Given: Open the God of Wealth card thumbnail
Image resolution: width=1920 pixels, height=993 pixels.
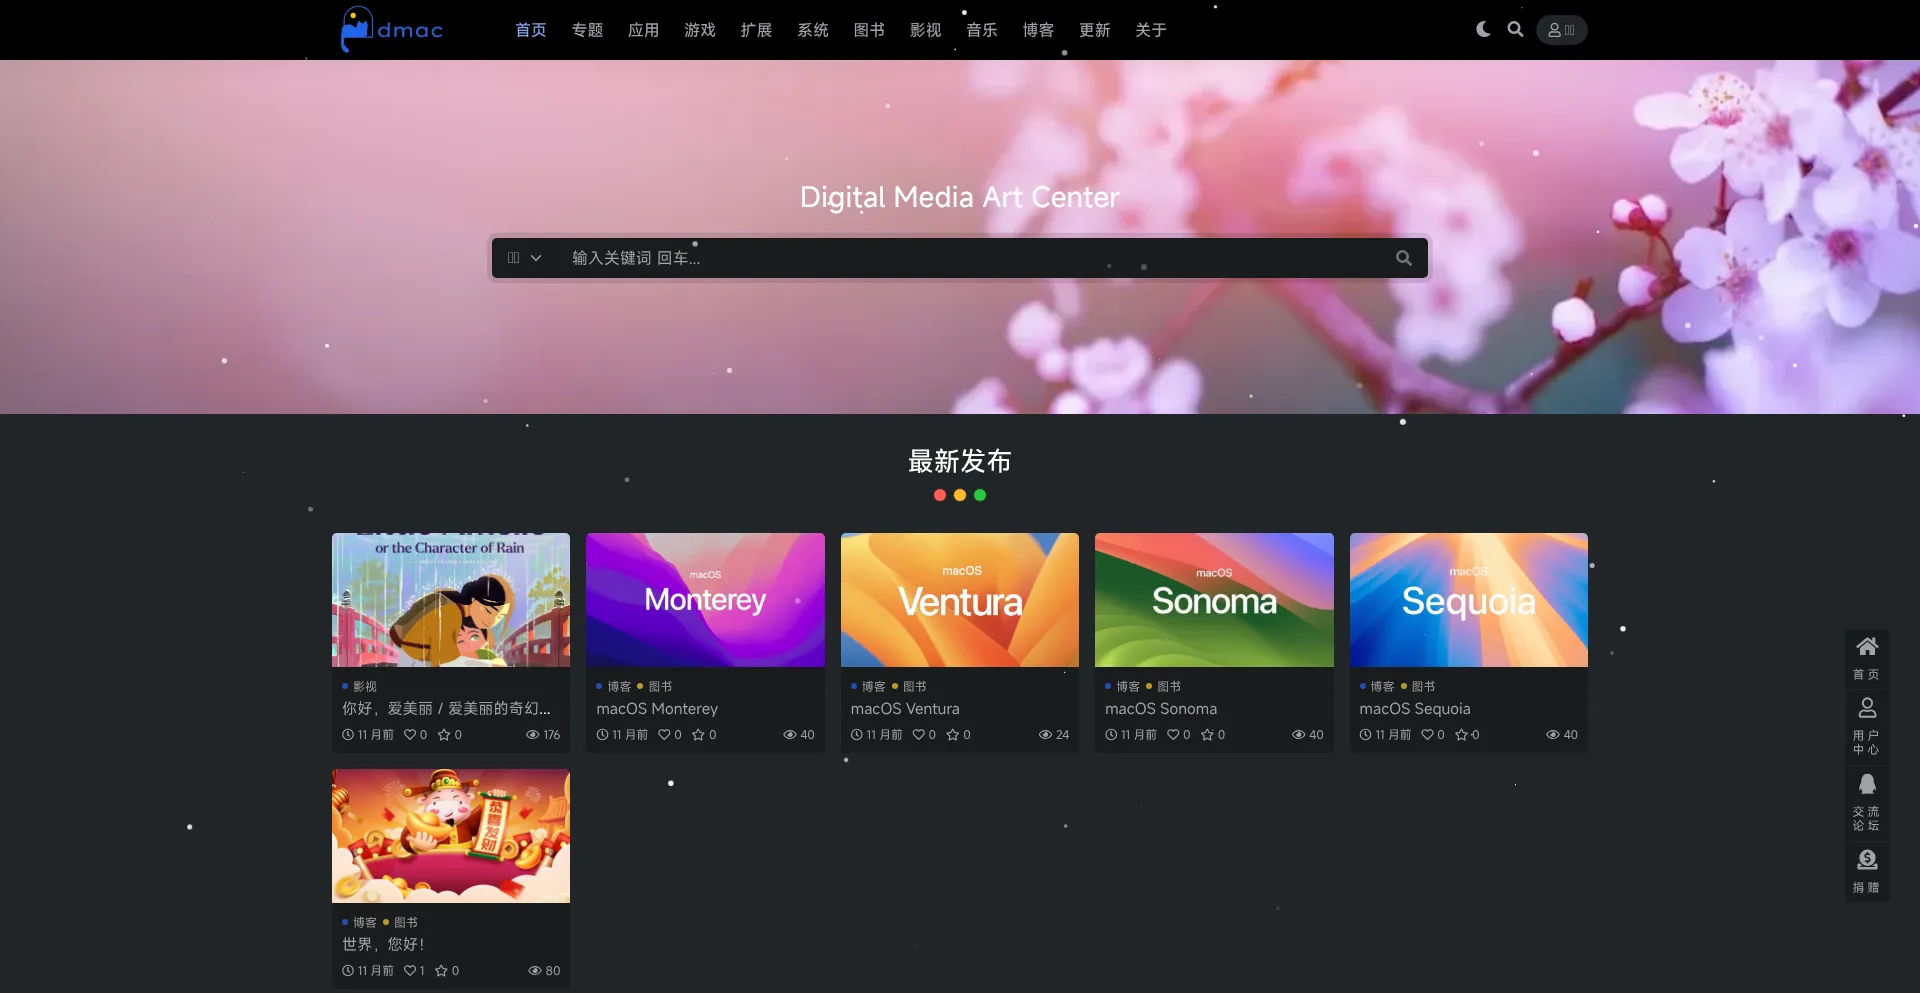Looking at the screenshot, I should click(451, 836).
